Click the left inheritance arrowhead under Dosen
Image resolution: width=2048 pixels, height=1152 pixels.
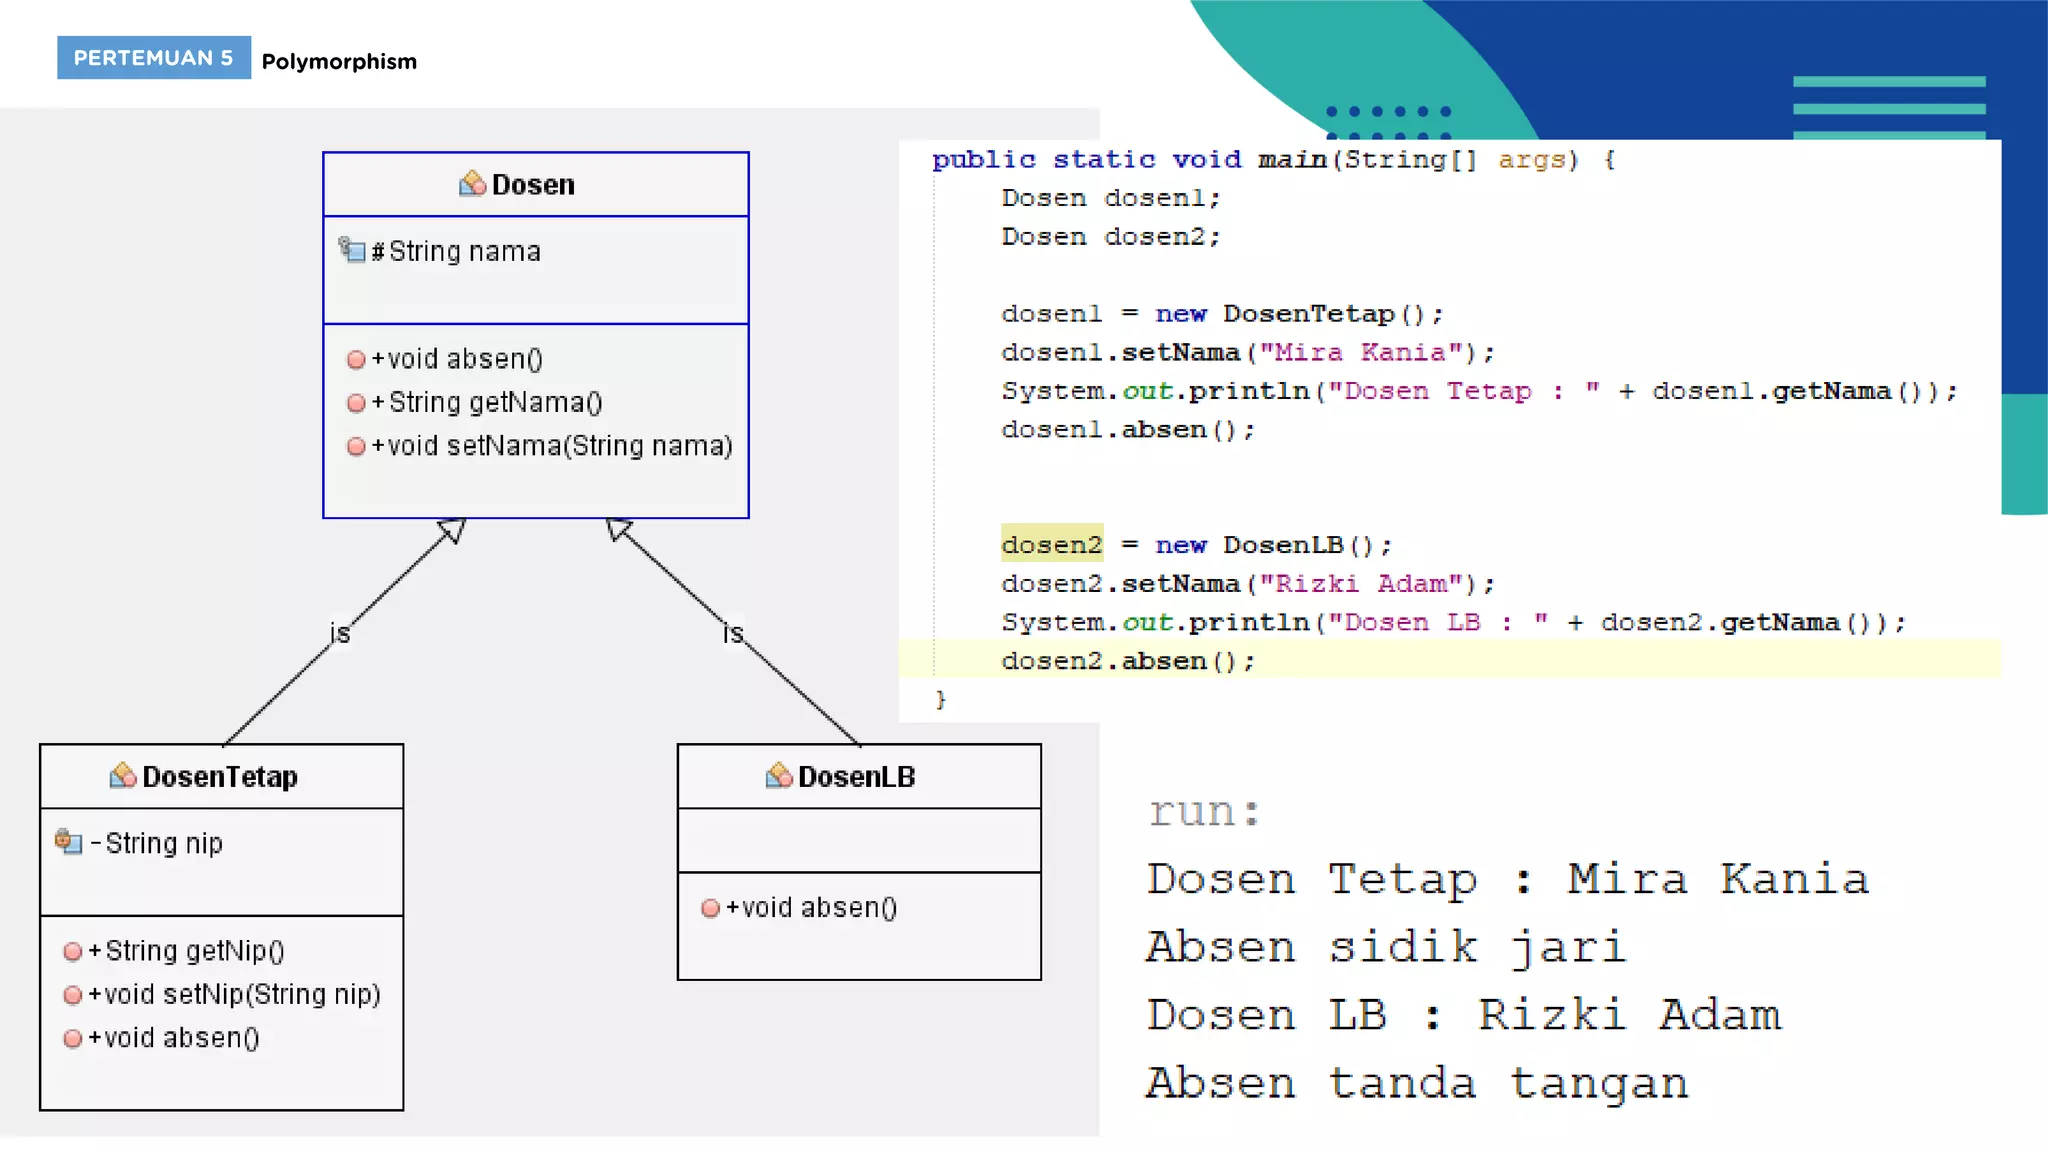[x=452, y=530]
